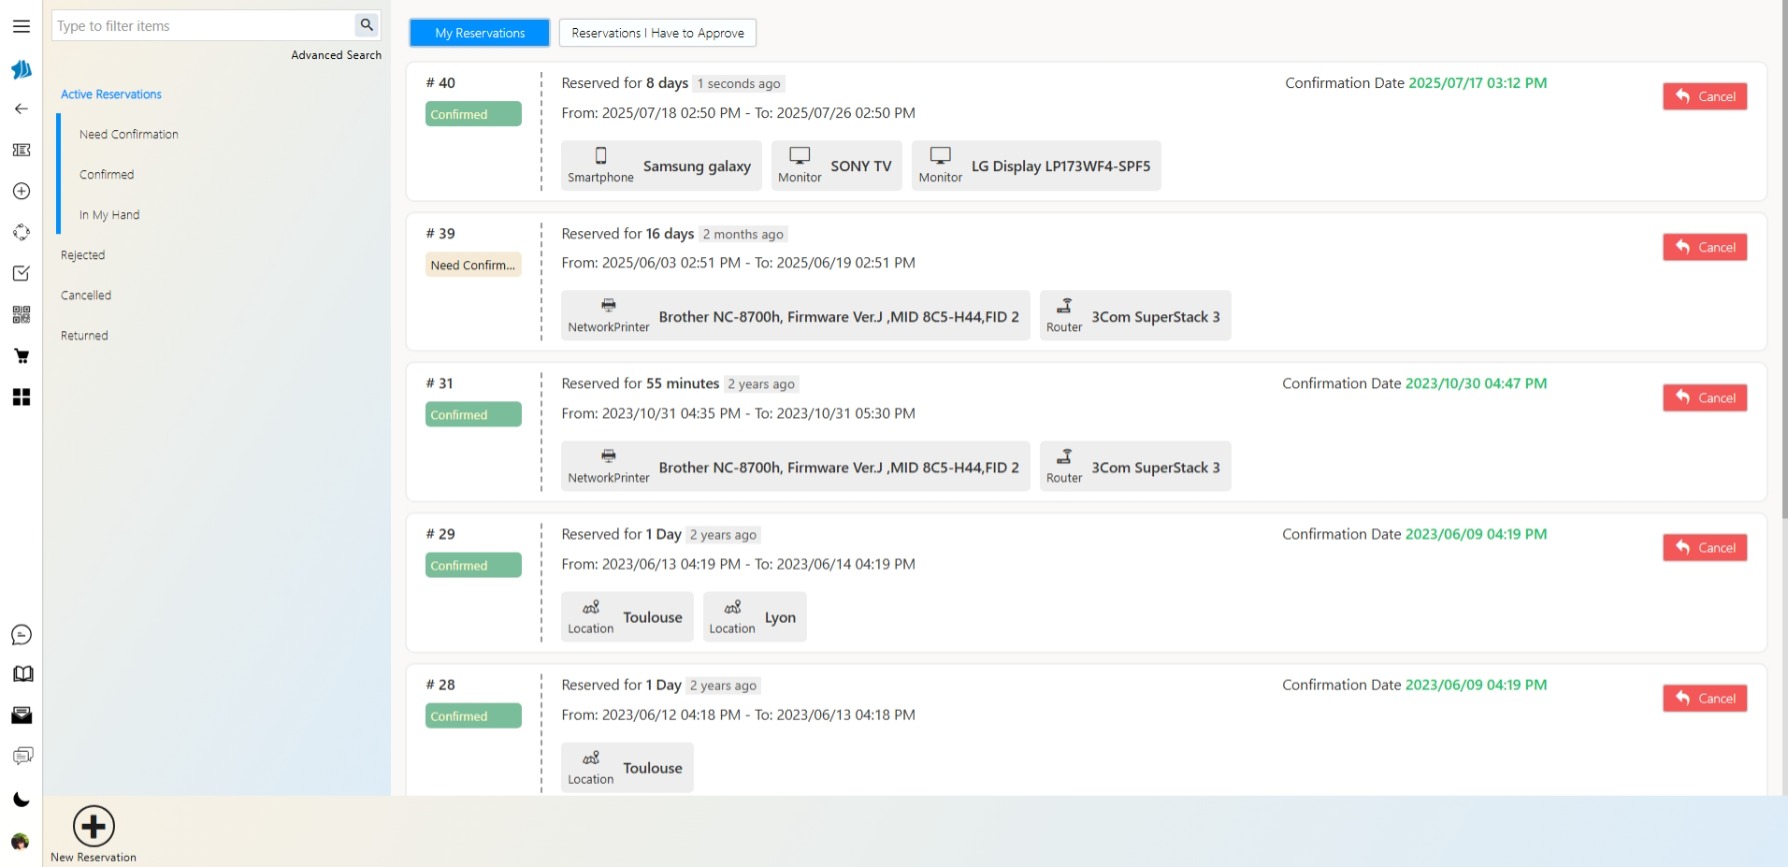Click the back arrow icon
Viewport: 1788px width, 867px height.
coord(21,109)
